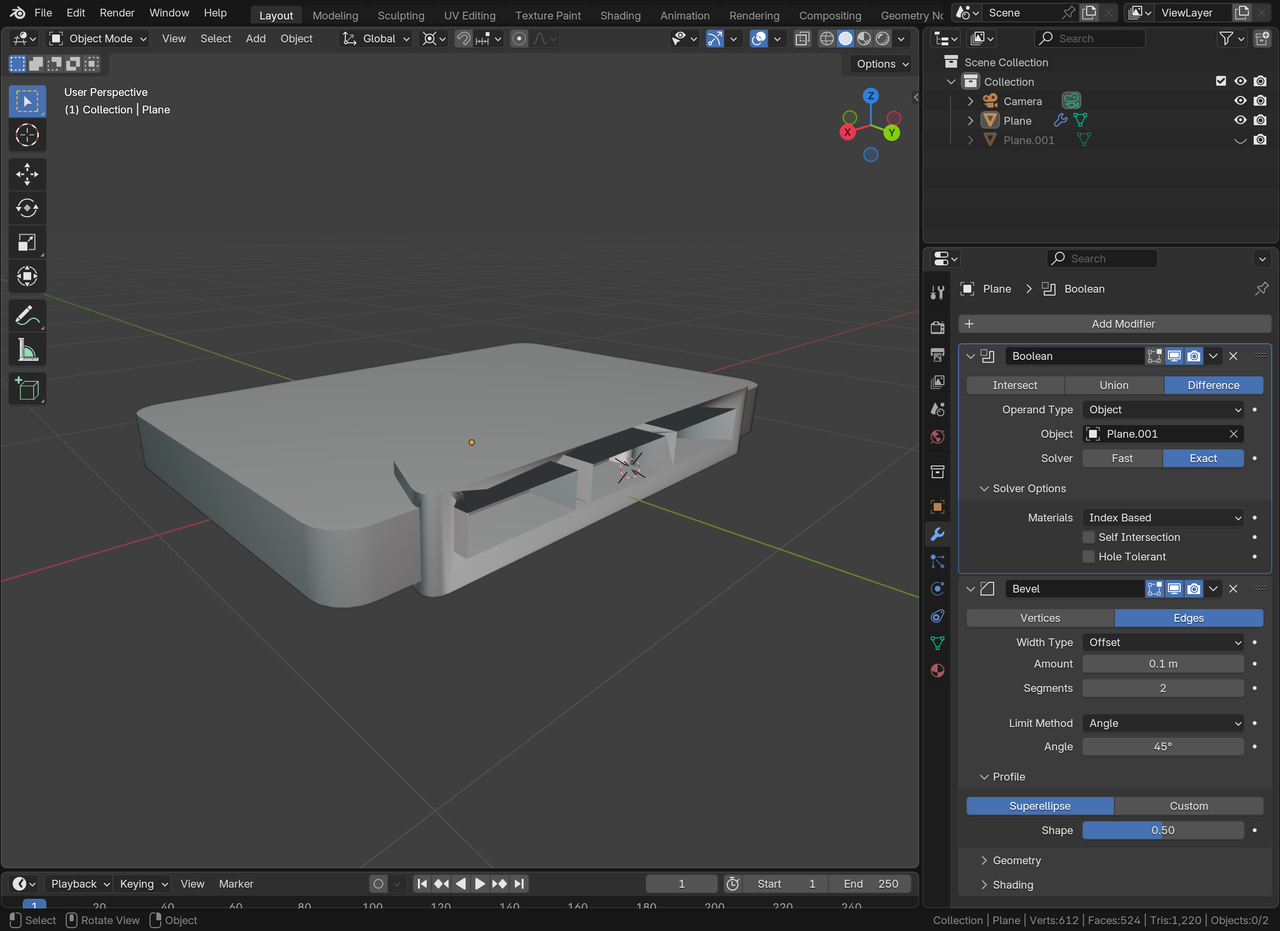Open the Render properties tab

point(937,328)
